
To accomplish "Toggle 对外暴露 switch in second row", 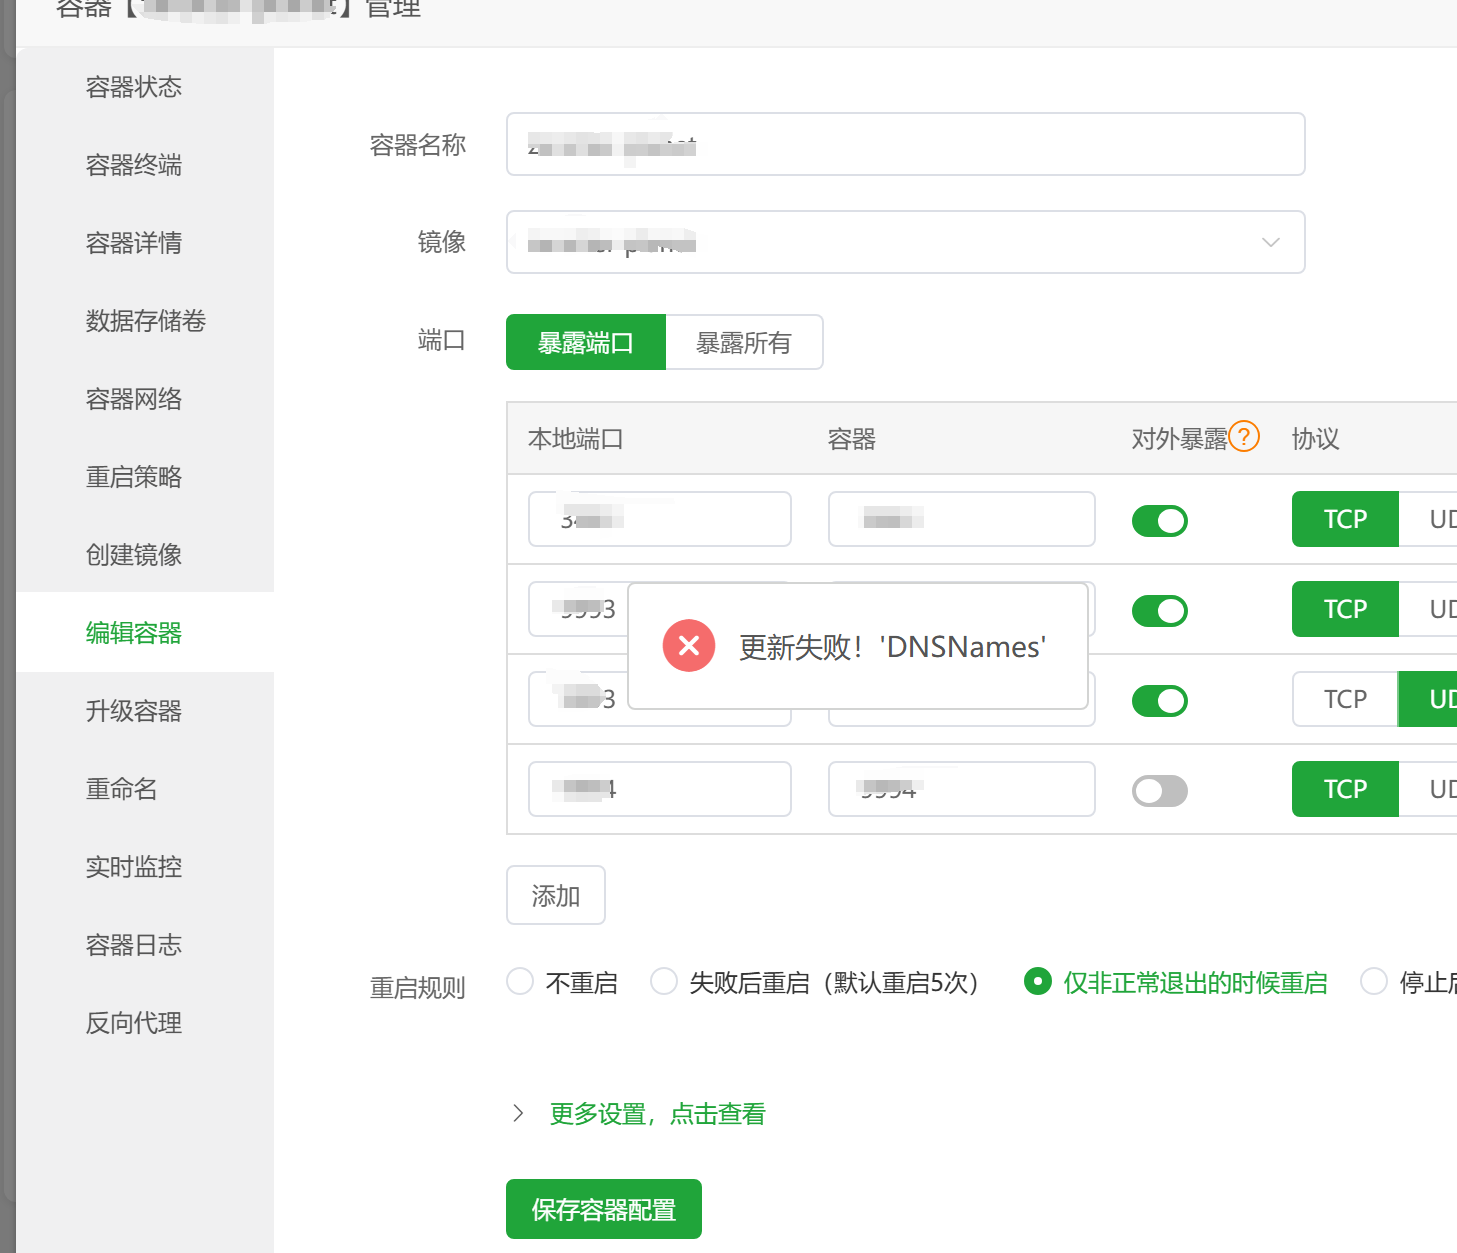I will (x=1160, y=611).
